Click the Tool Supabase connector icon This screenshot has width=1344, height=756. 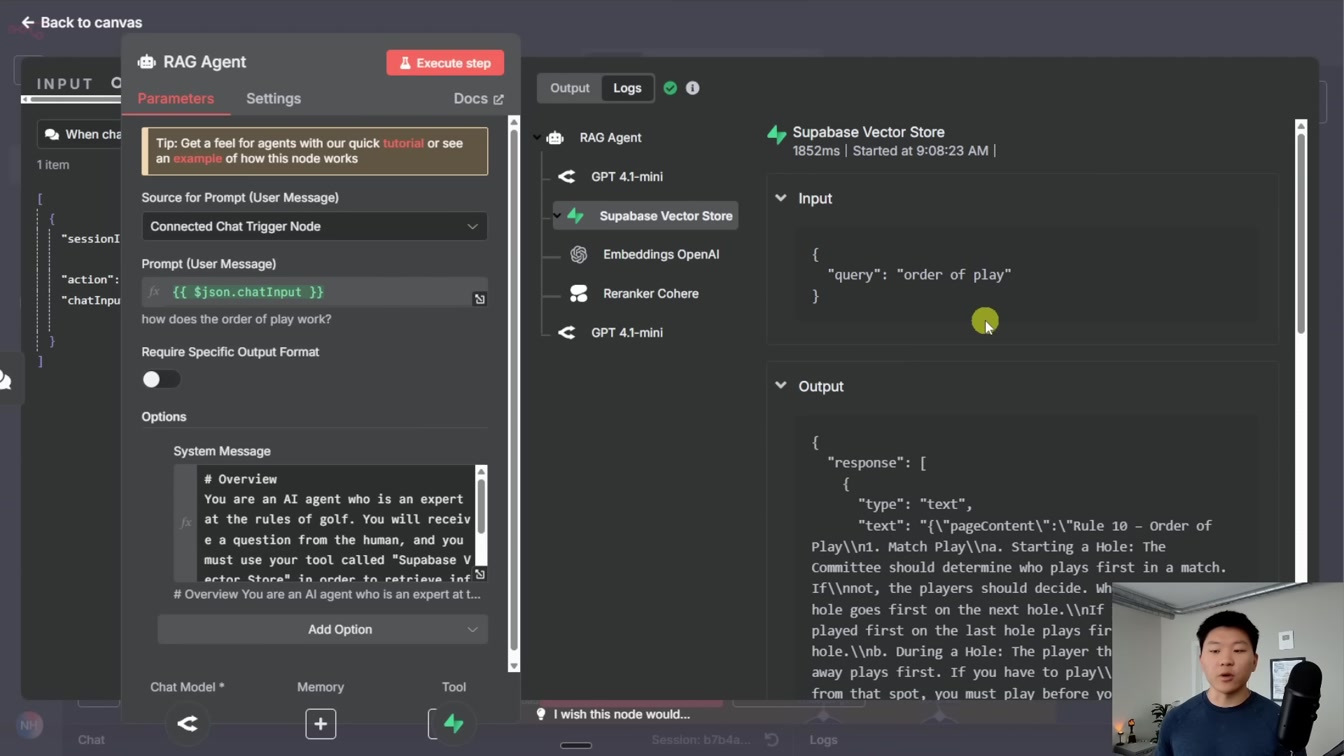coord(453,724)
